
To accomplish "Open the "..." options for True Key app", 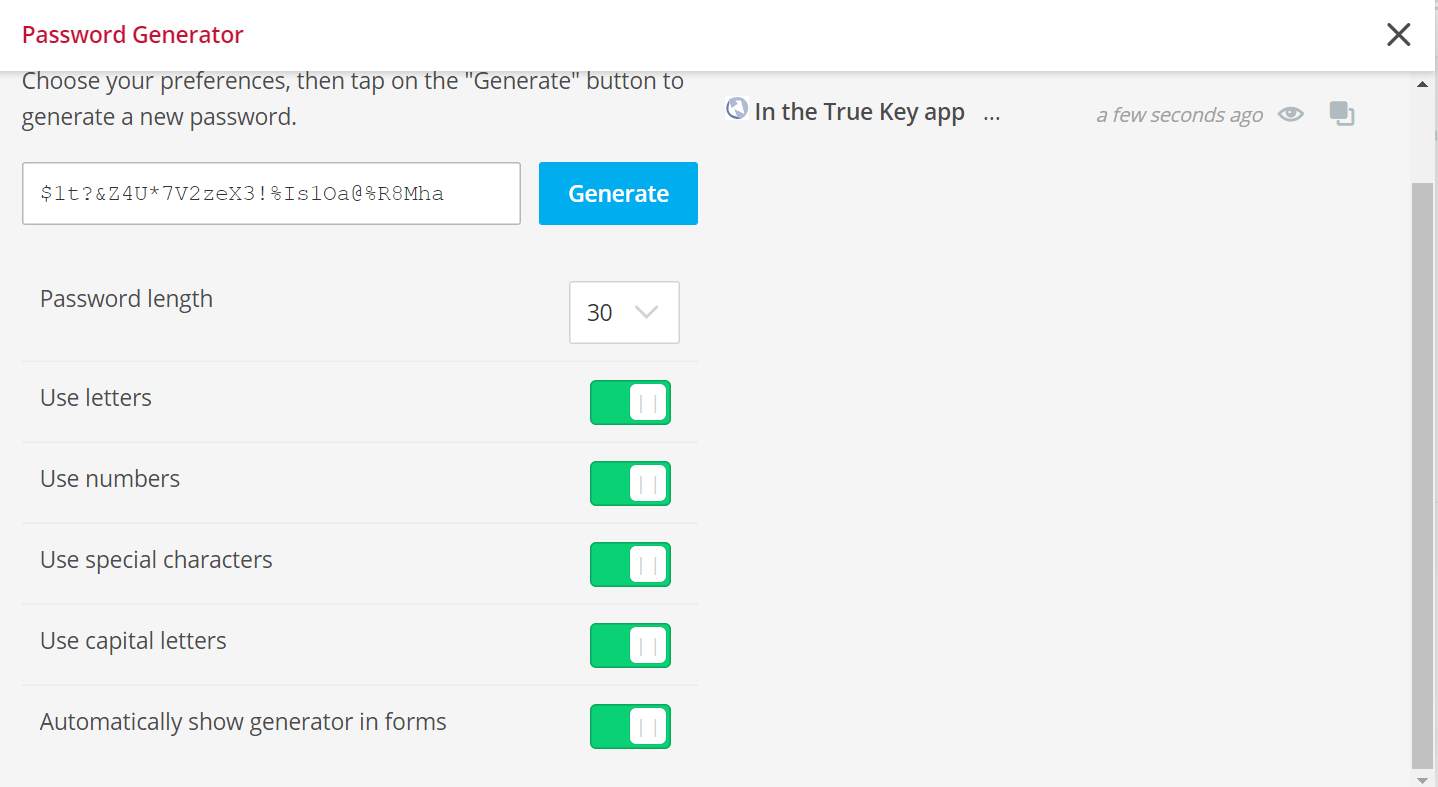I will (991, 115).
